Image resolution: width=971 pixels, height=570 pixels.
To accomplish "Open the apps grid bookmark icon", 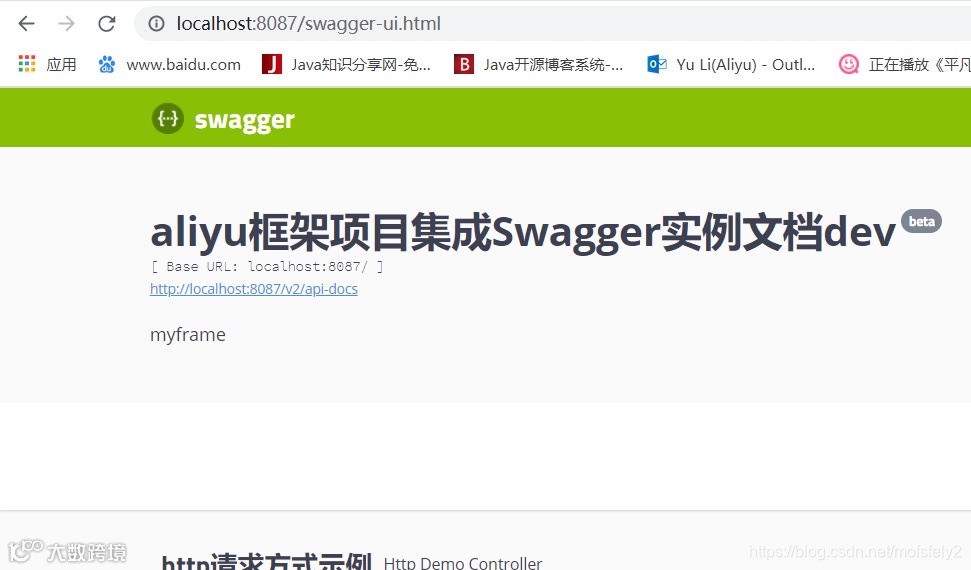I will click(x=27, y=63).
